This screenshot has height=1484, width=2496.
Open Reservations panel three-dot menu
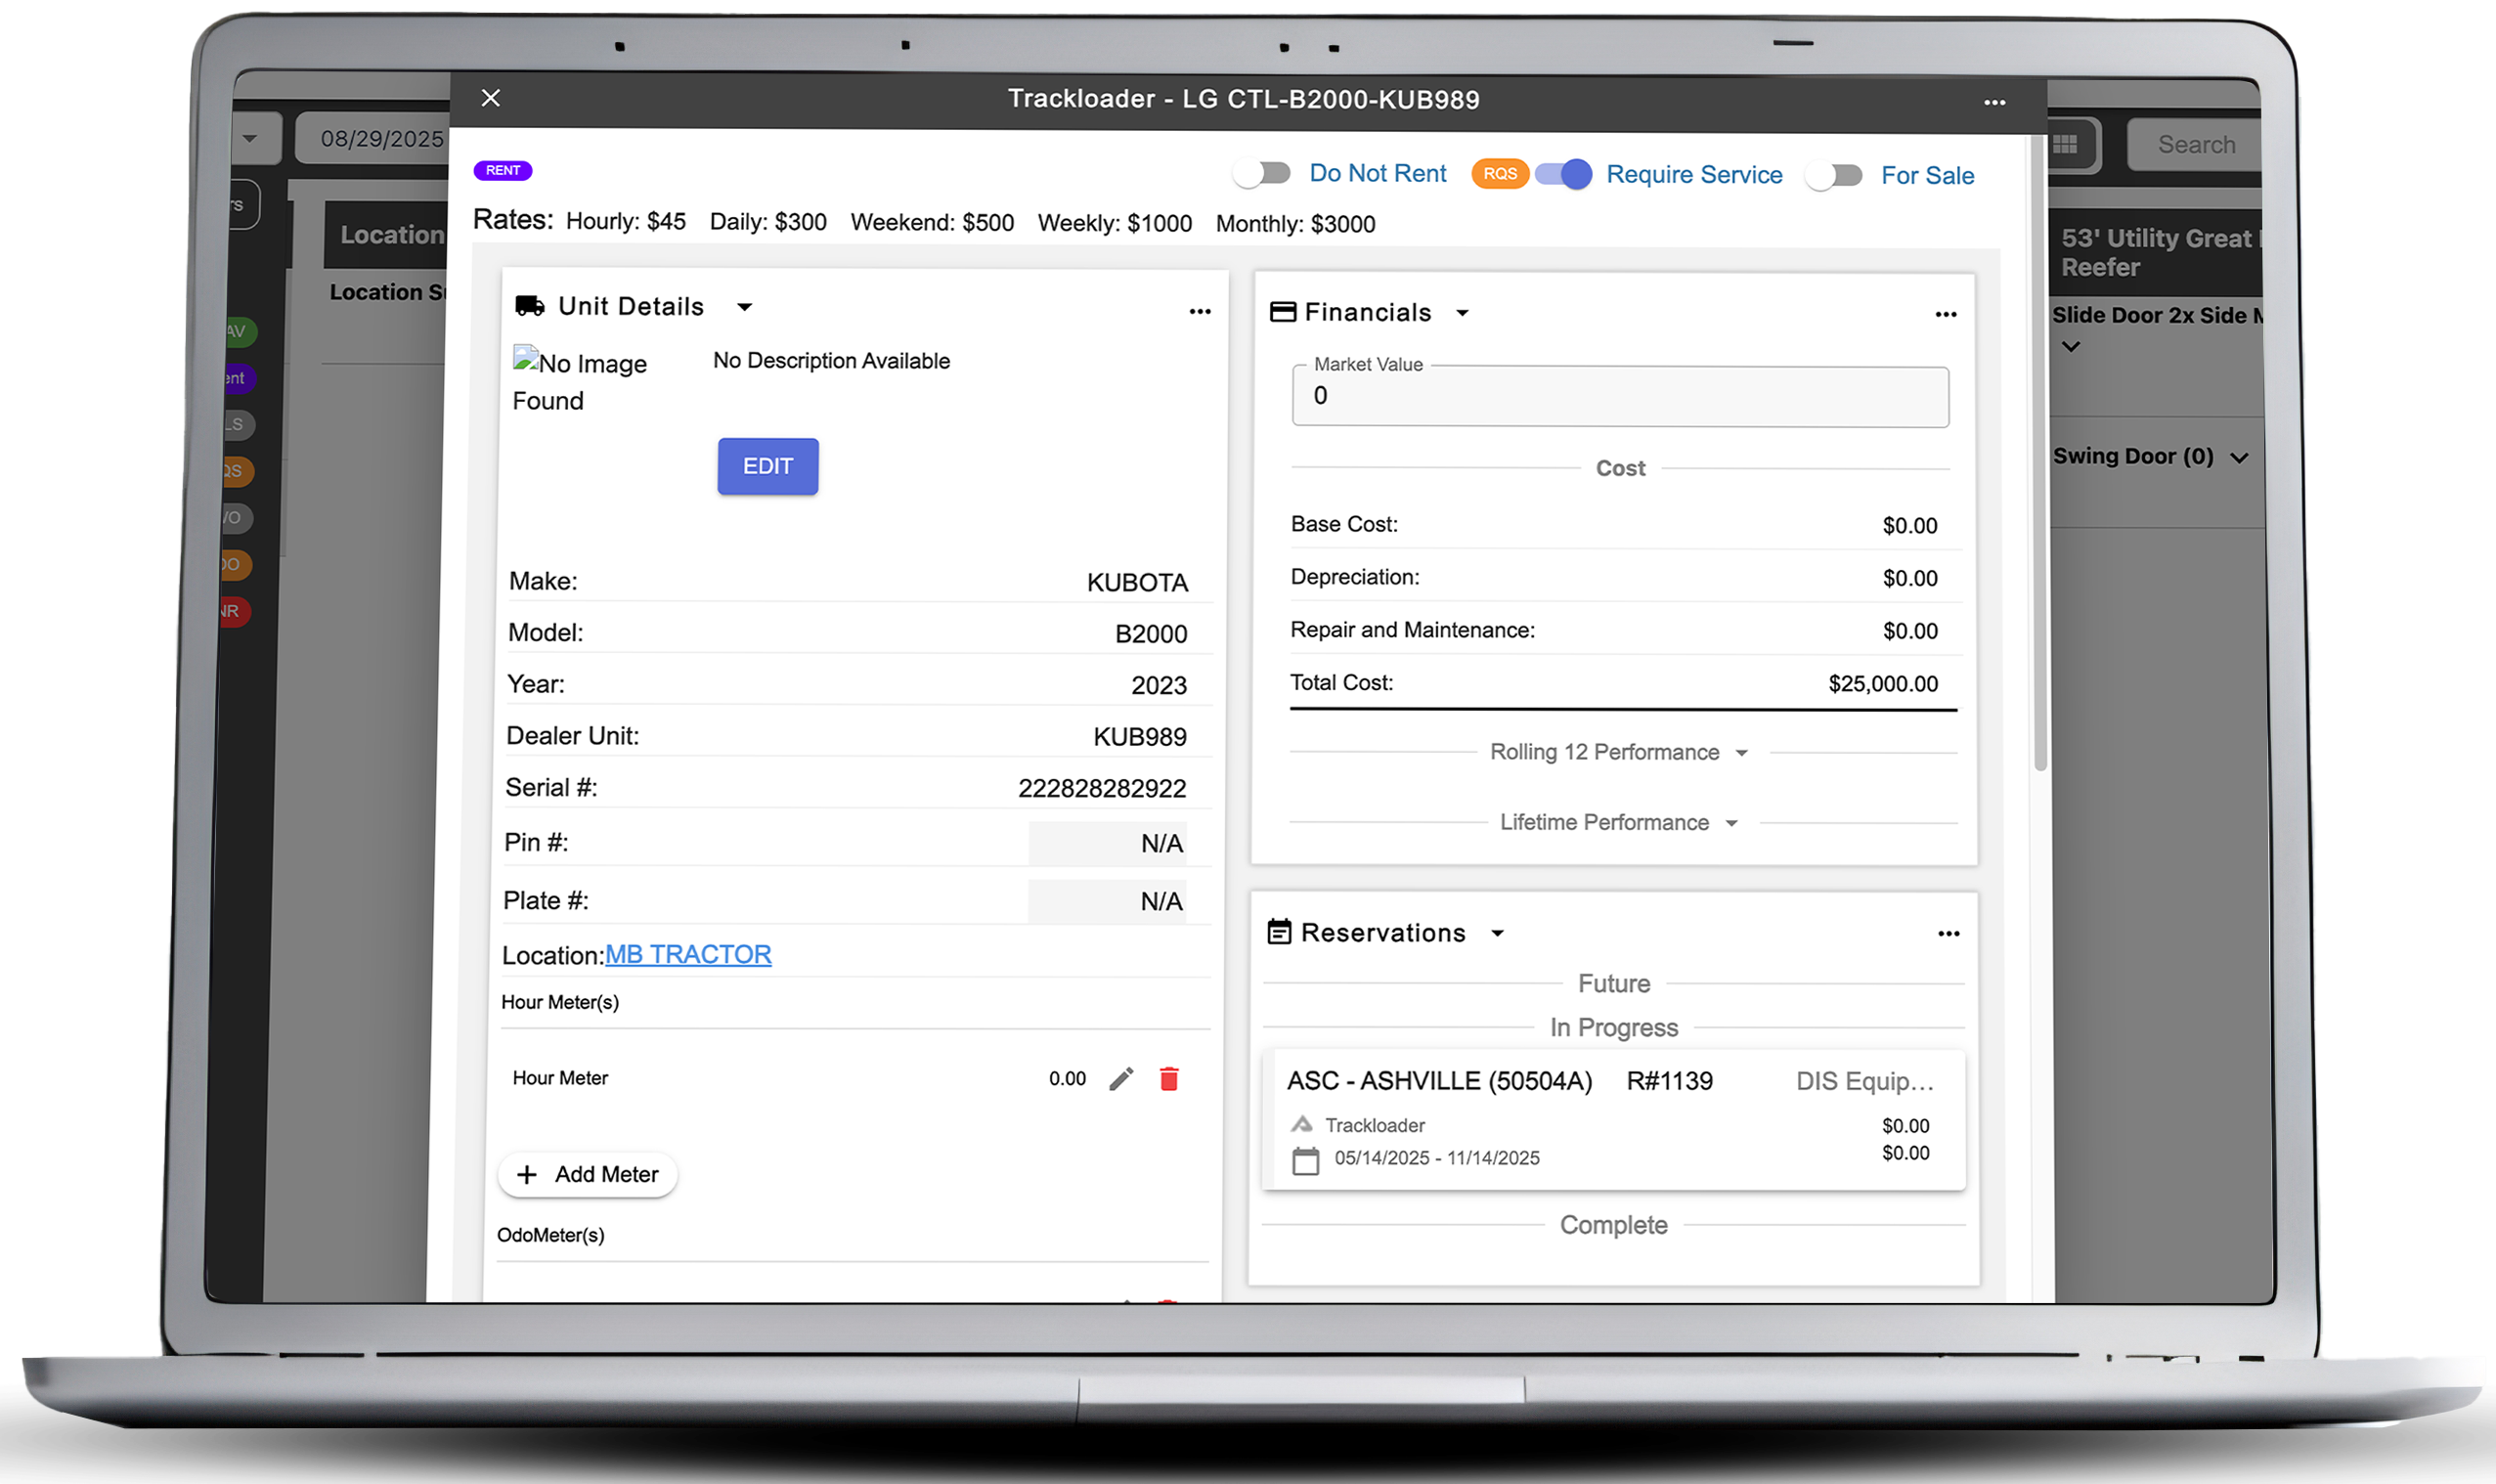(1948, 934)
